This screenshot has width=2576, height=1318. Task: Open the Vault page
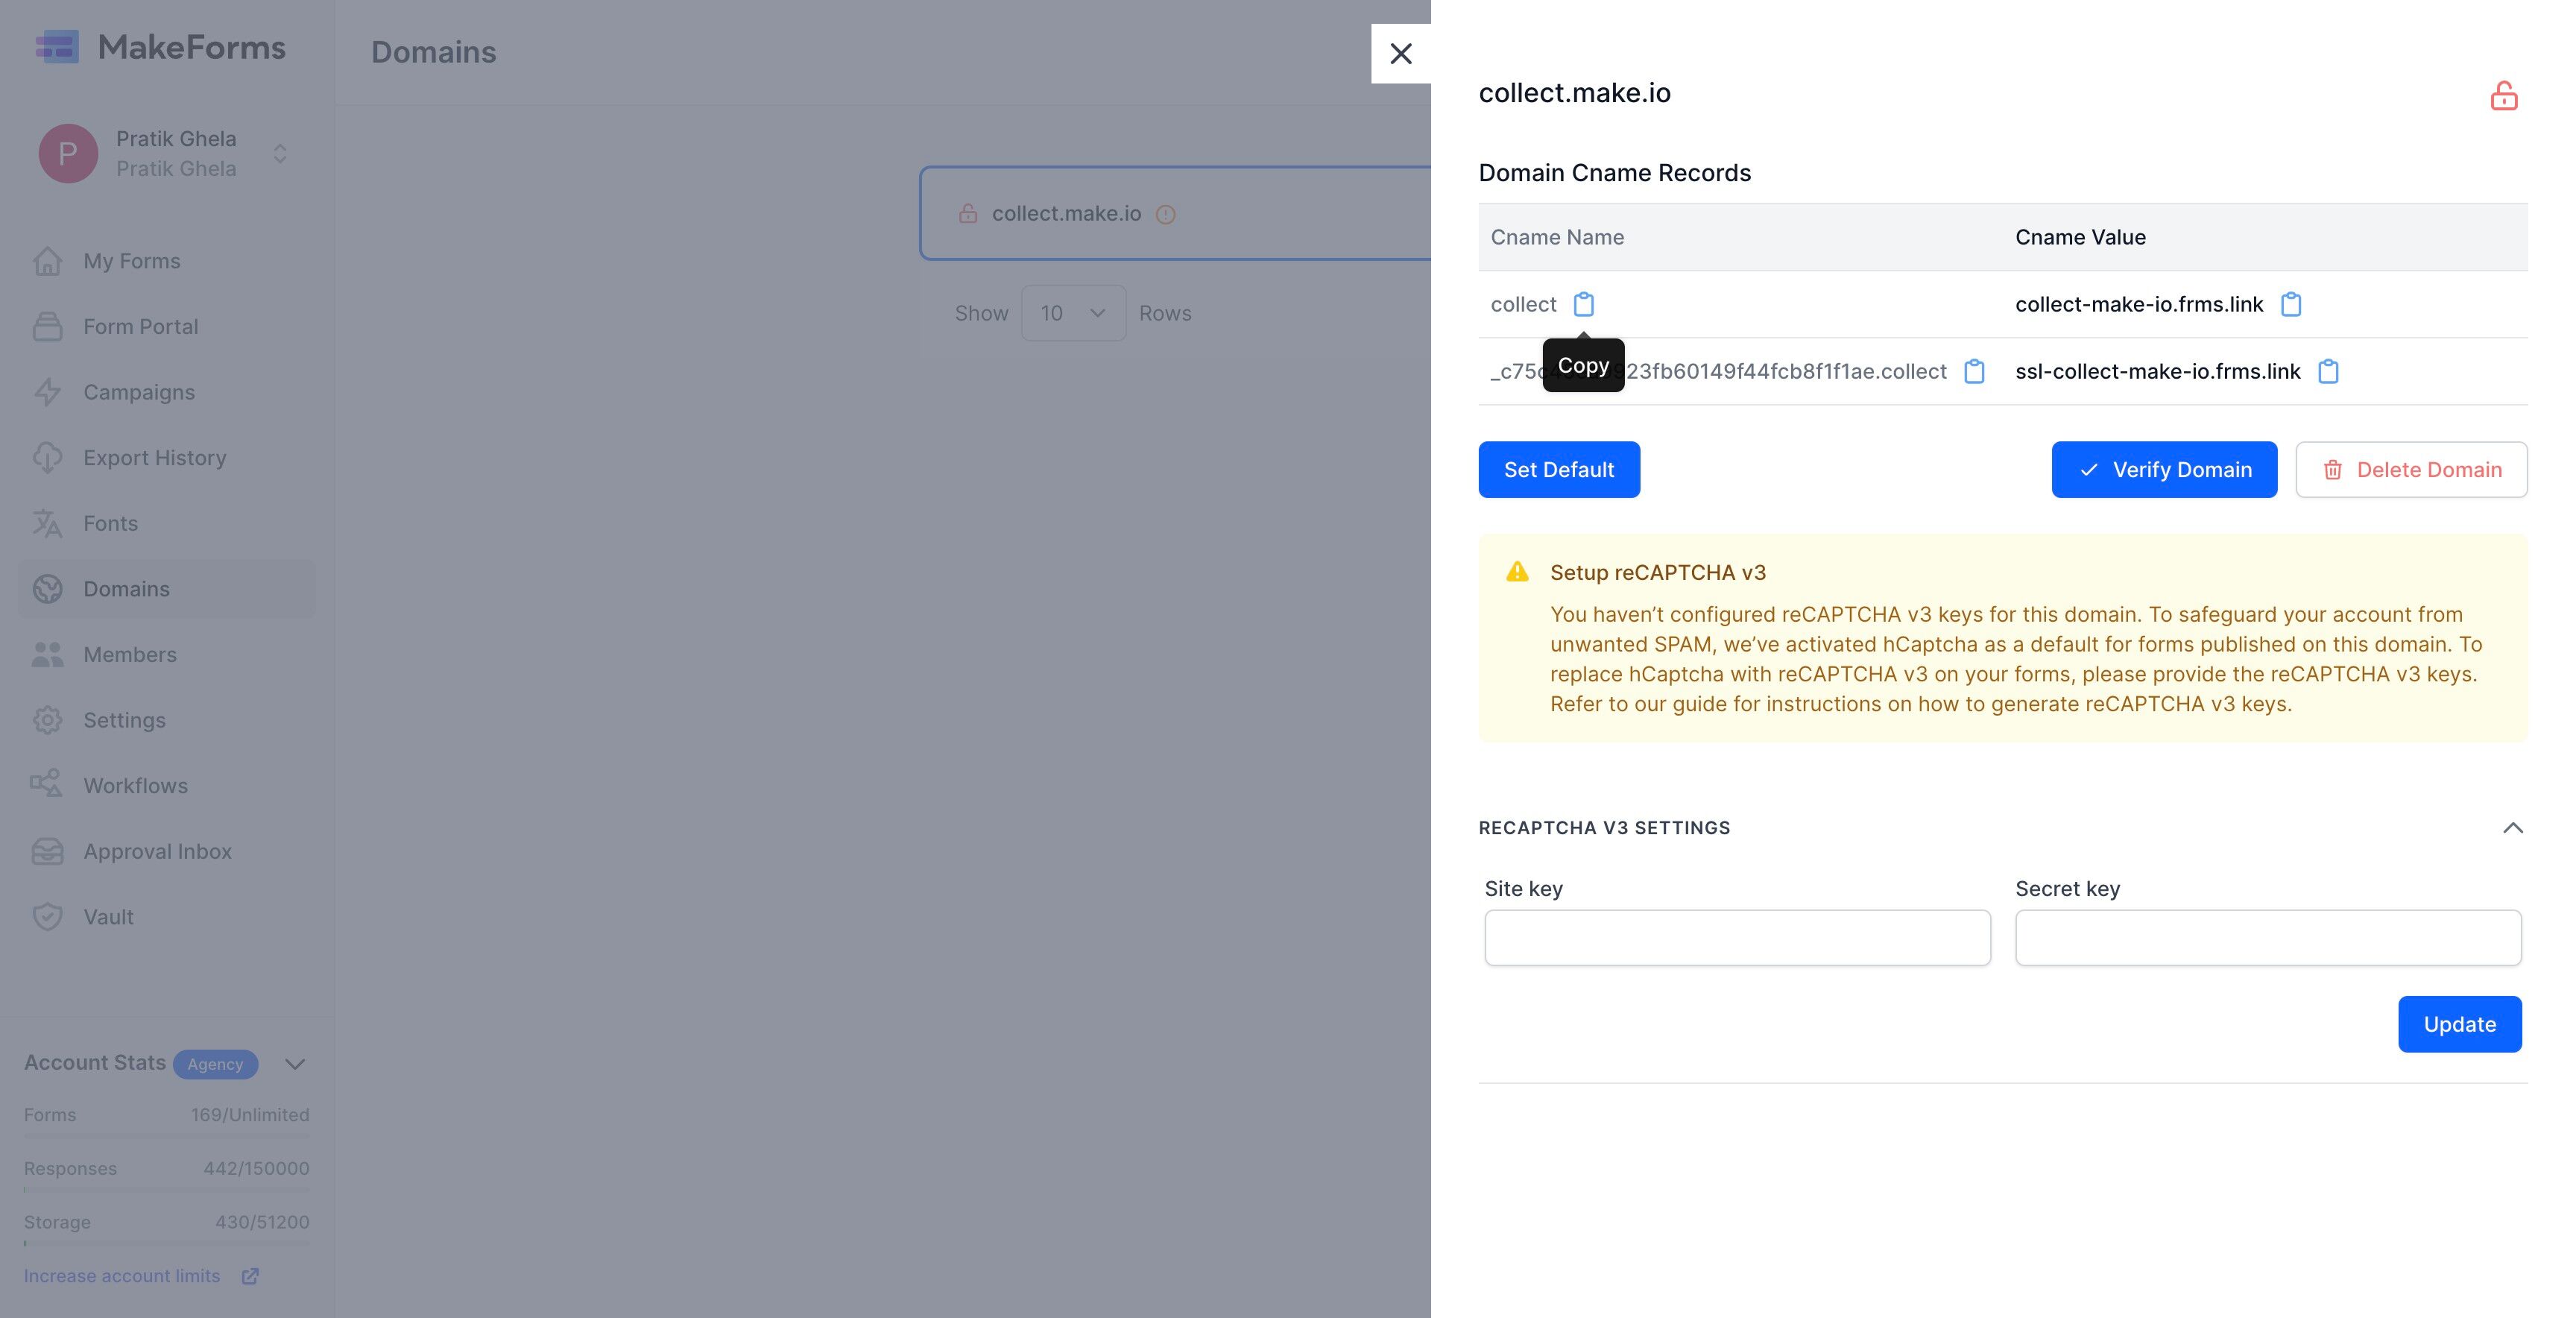167,917
